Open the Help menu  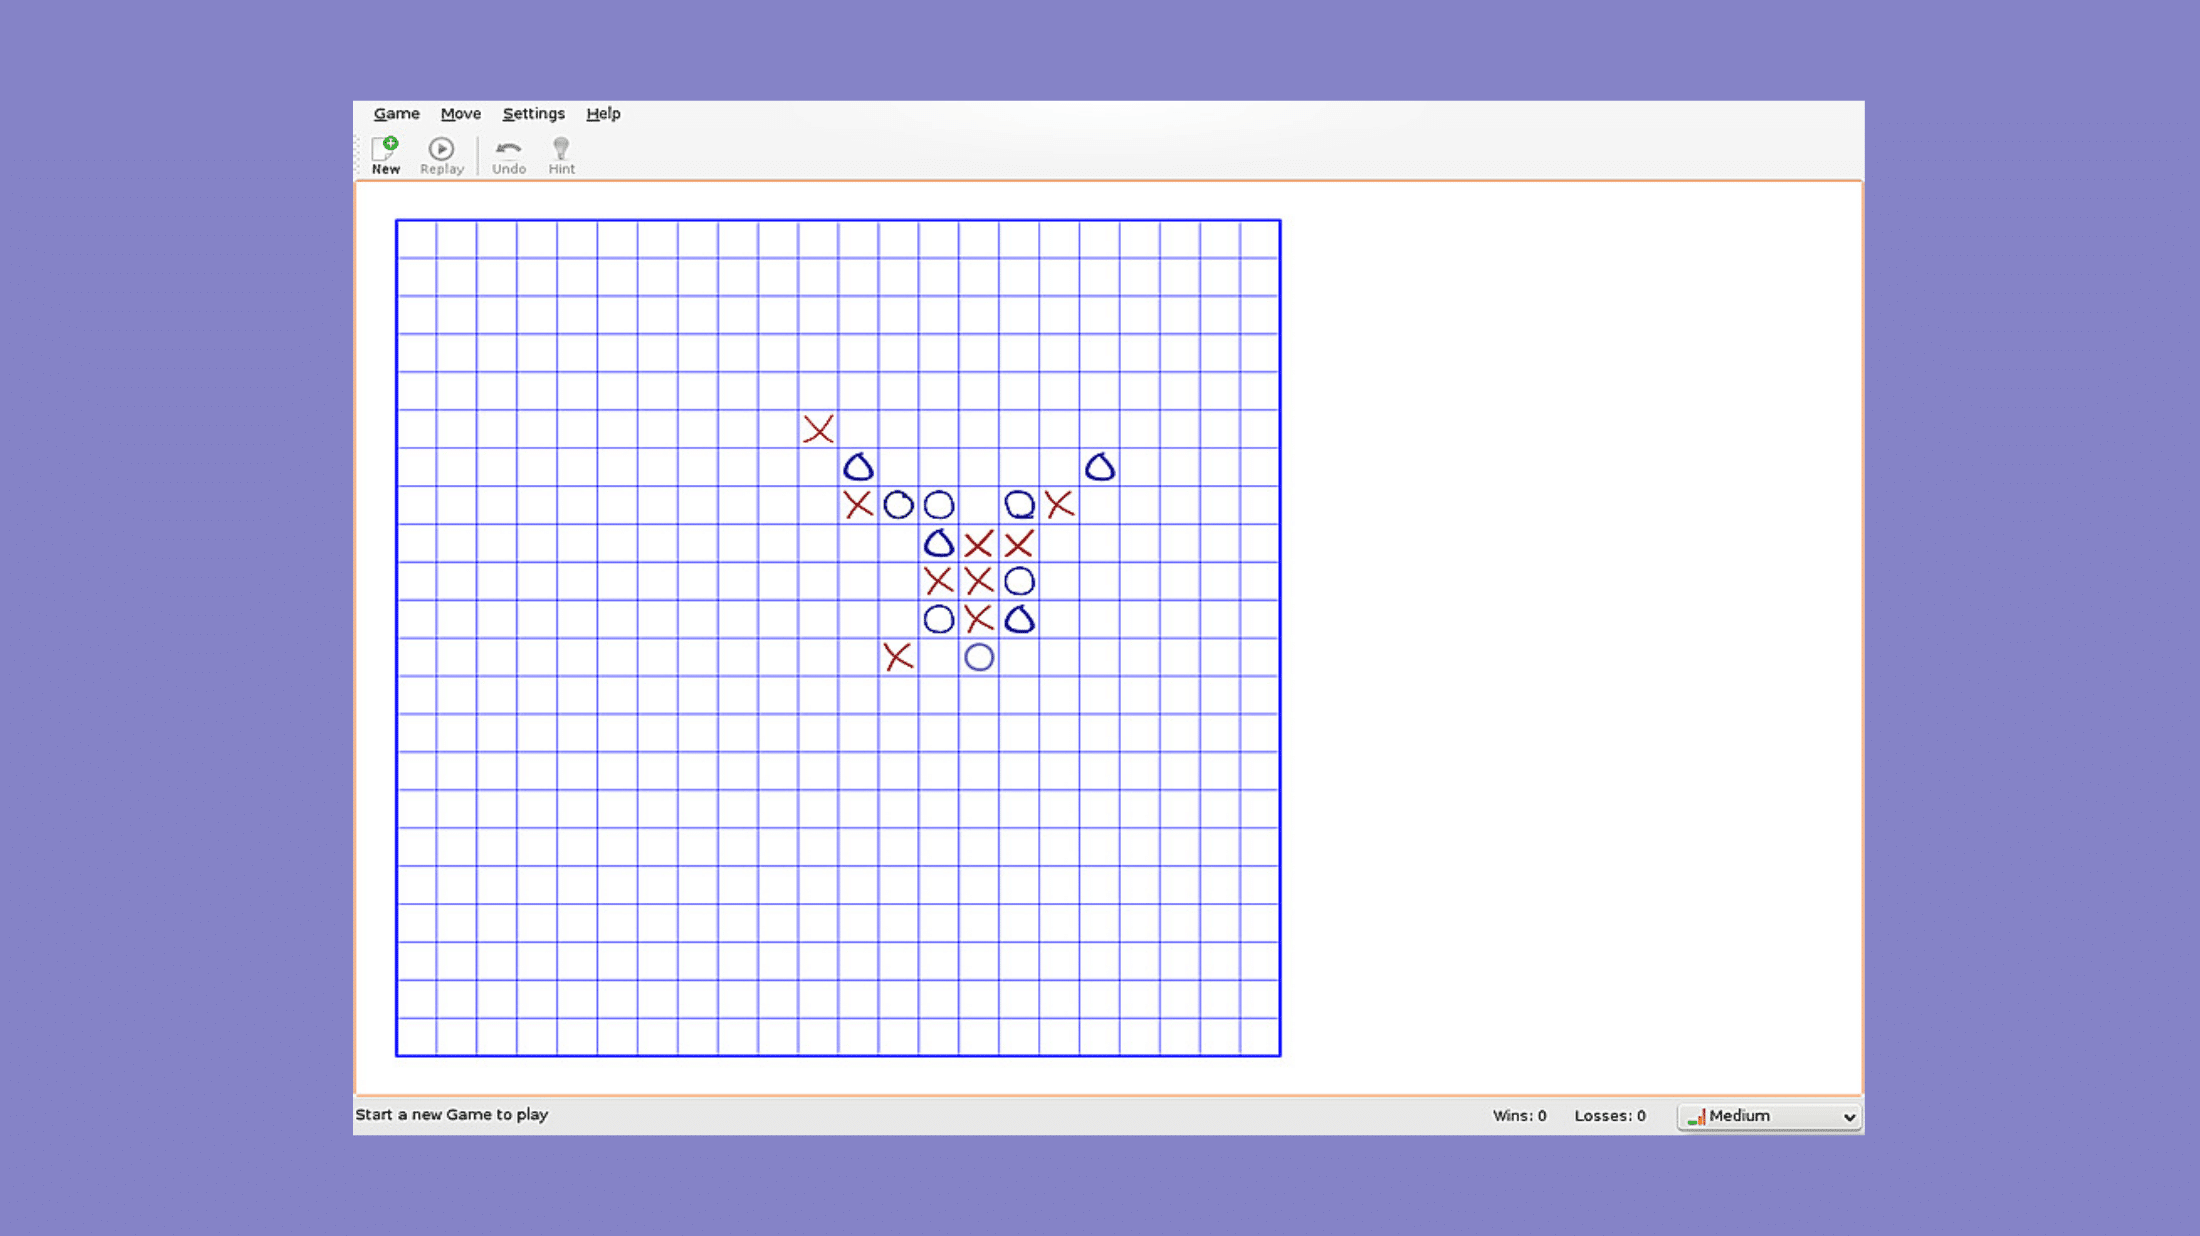[603, 114]
